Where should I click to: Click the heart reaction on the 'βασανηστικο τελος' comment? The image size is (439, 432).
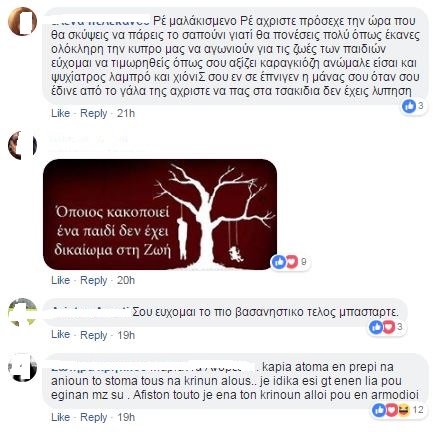pyautogui.click(x=388, y=327)
